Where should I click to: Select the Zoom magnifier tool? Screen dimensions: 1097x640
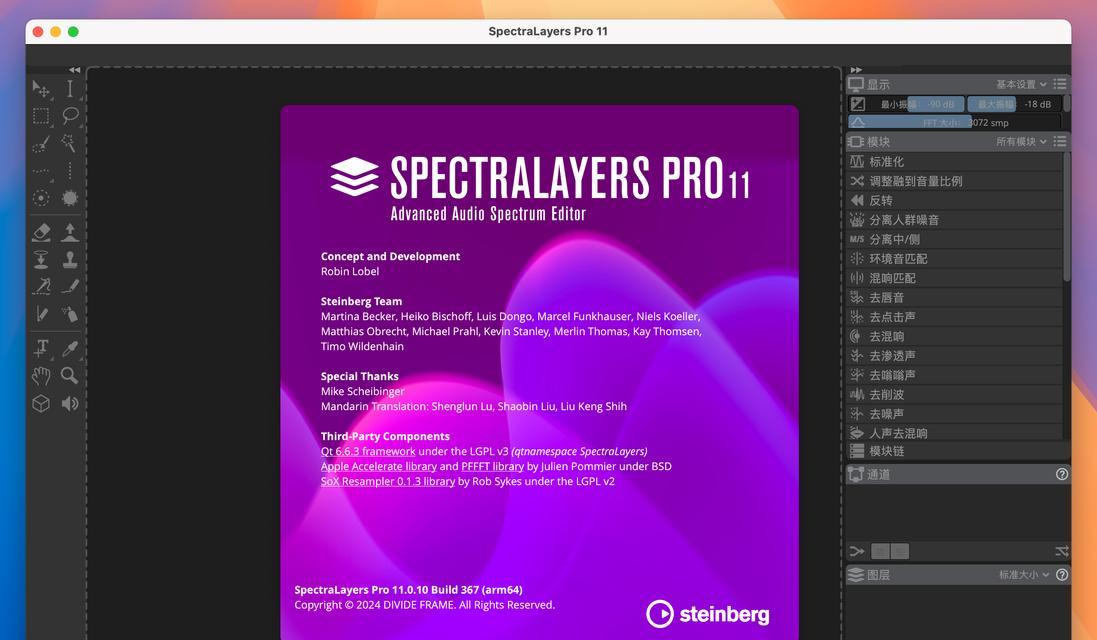point(69,376)
